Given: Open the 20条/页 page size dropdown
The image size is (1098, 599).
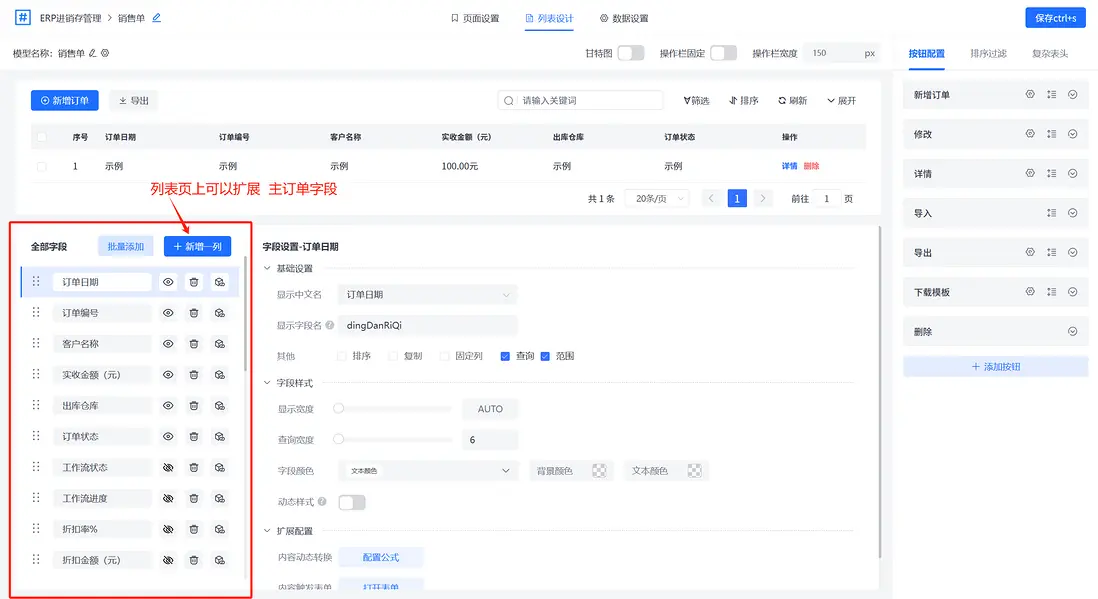Looking at the screenshot, I should coord(657,198).
